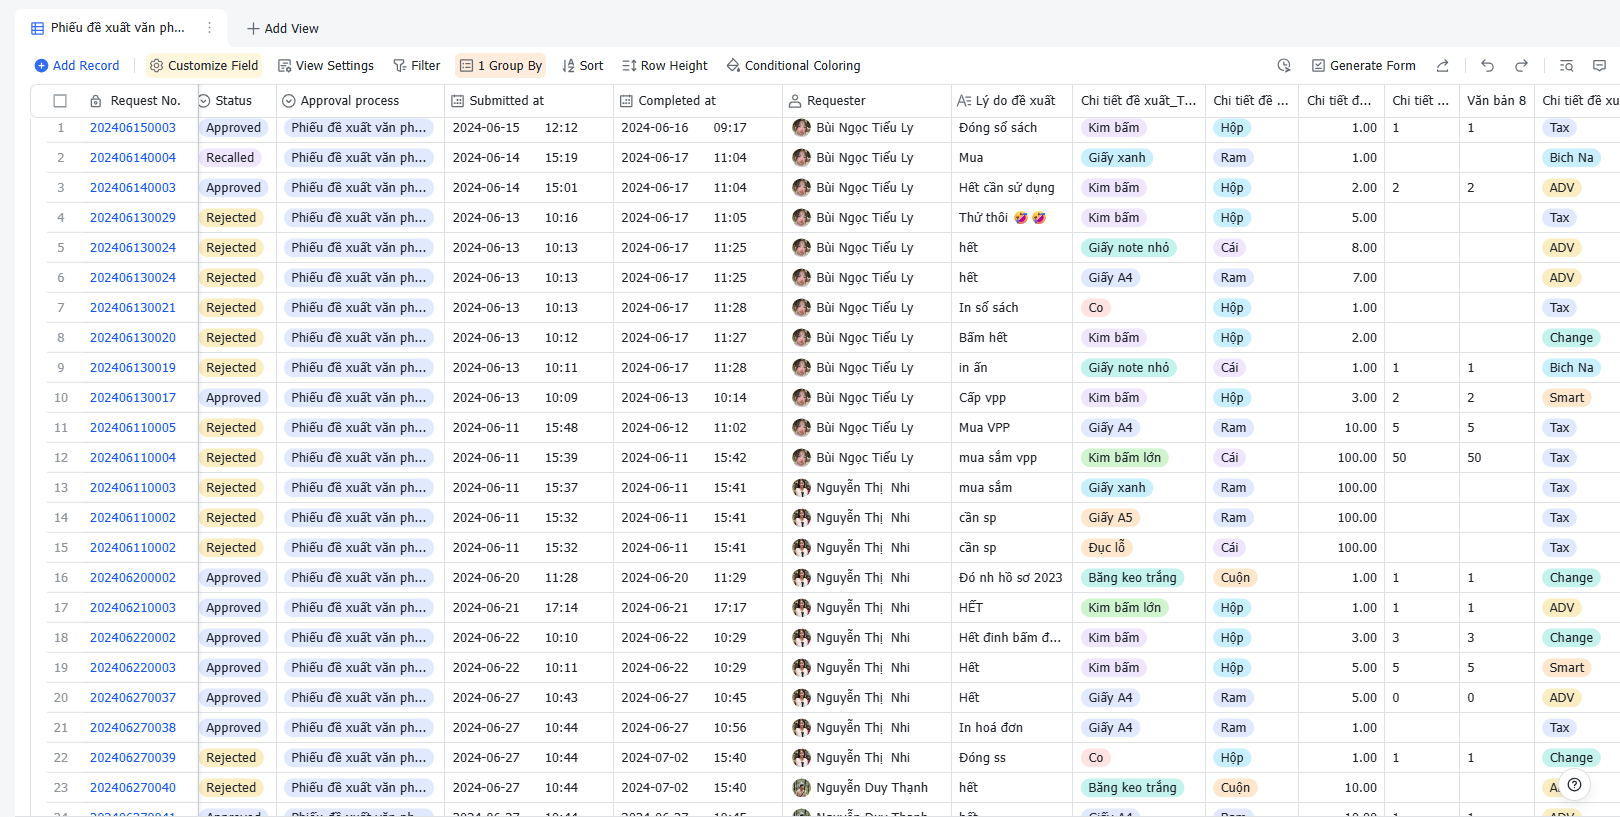Click the grid view icon on the tab
Image resolution: width=1620 pixels, height=817 pixels.
pos(37,28)
